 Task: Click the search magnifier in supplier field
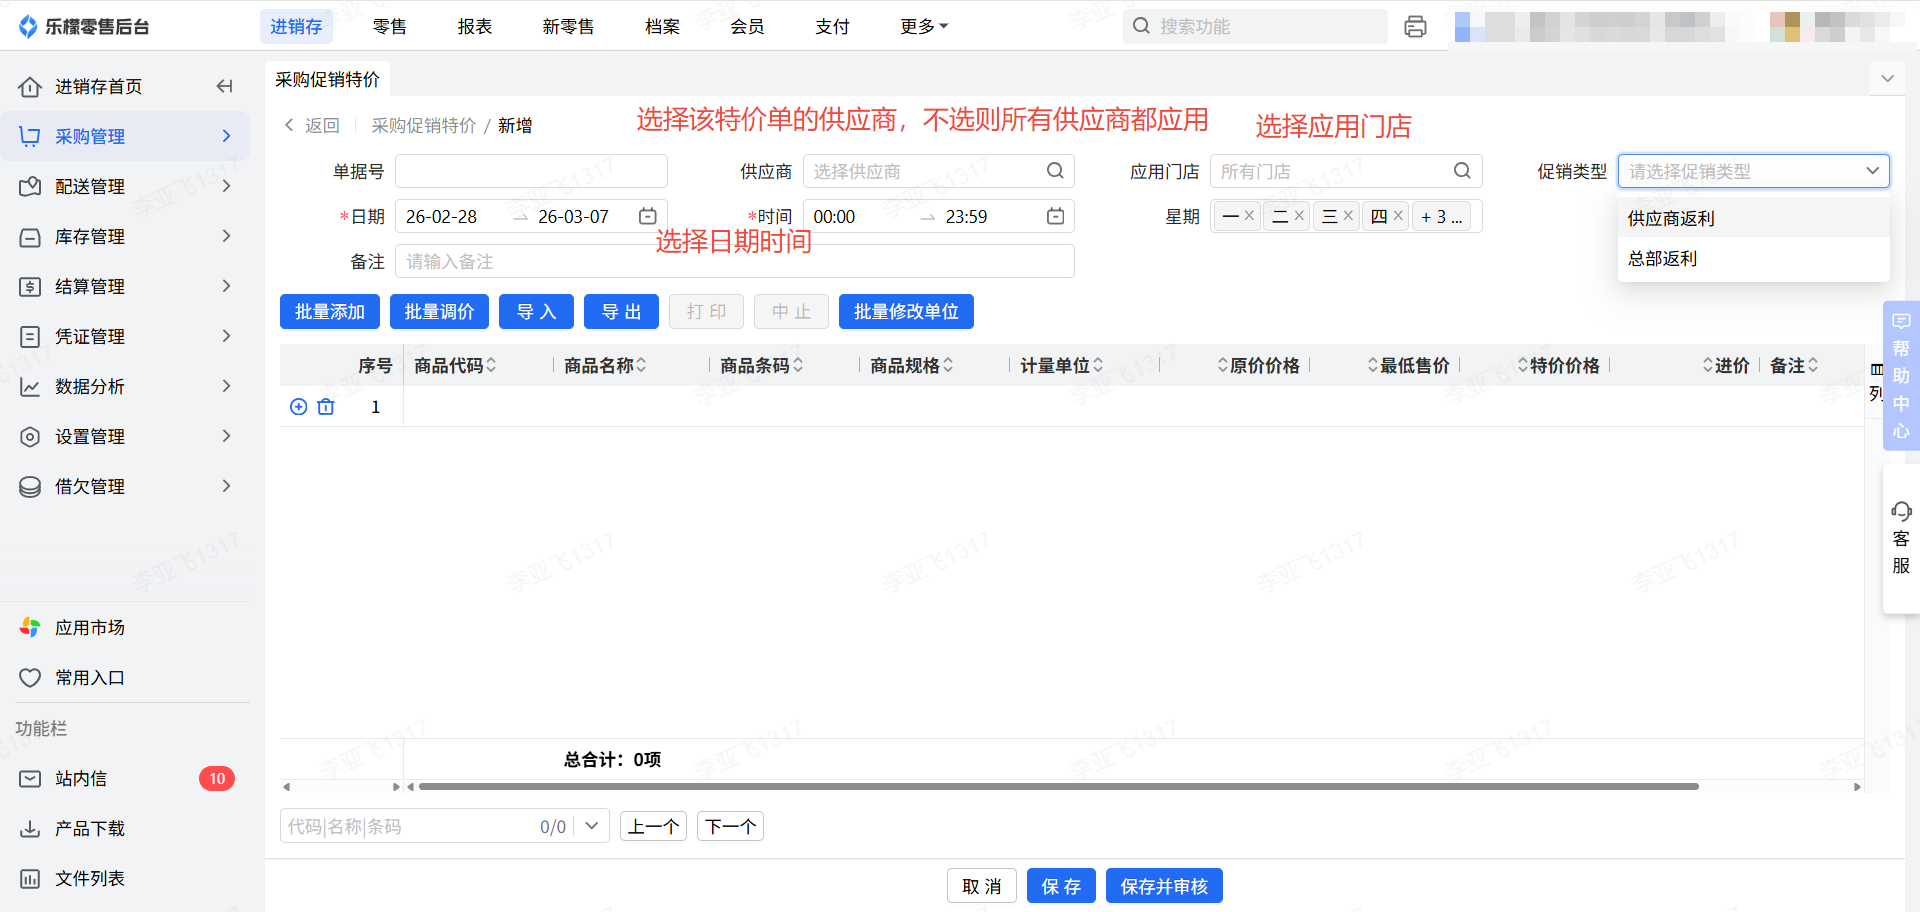point(1055,171)
